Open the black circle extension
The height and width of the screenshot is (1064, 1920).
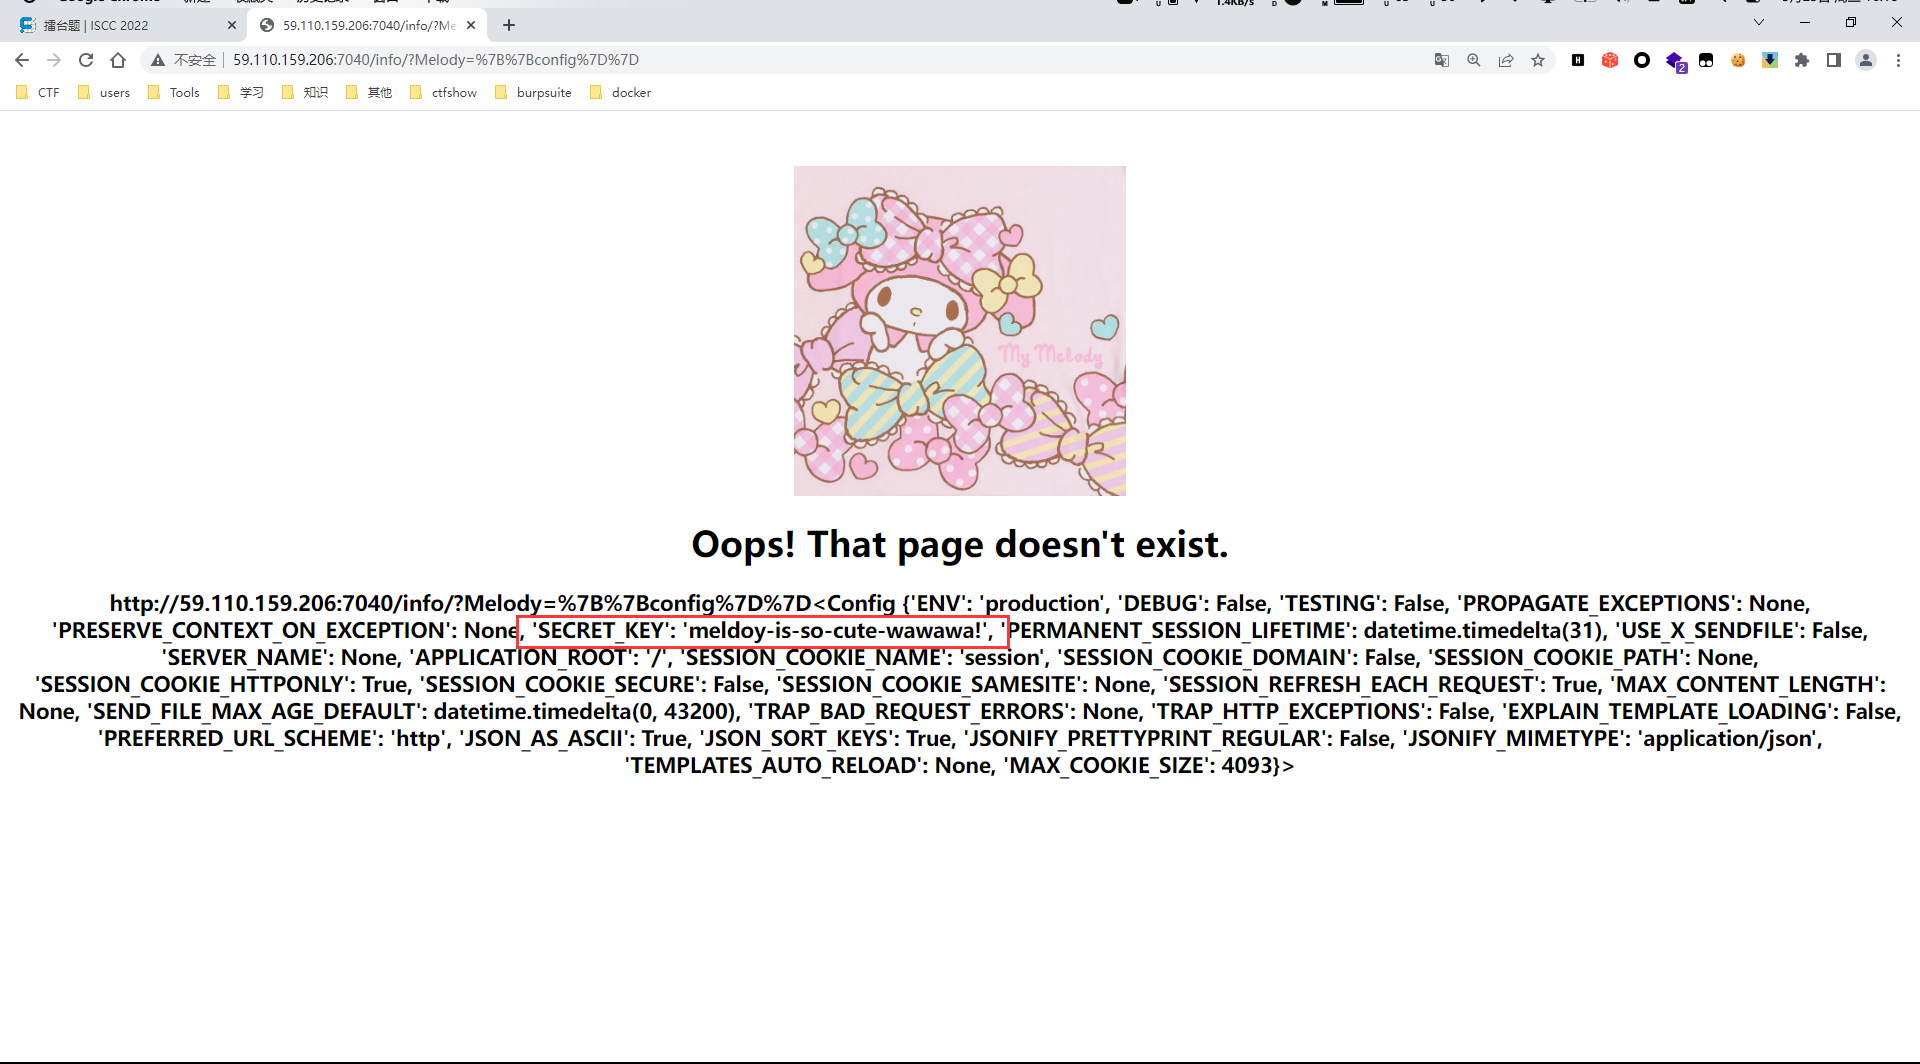(x=1642, y=60)
